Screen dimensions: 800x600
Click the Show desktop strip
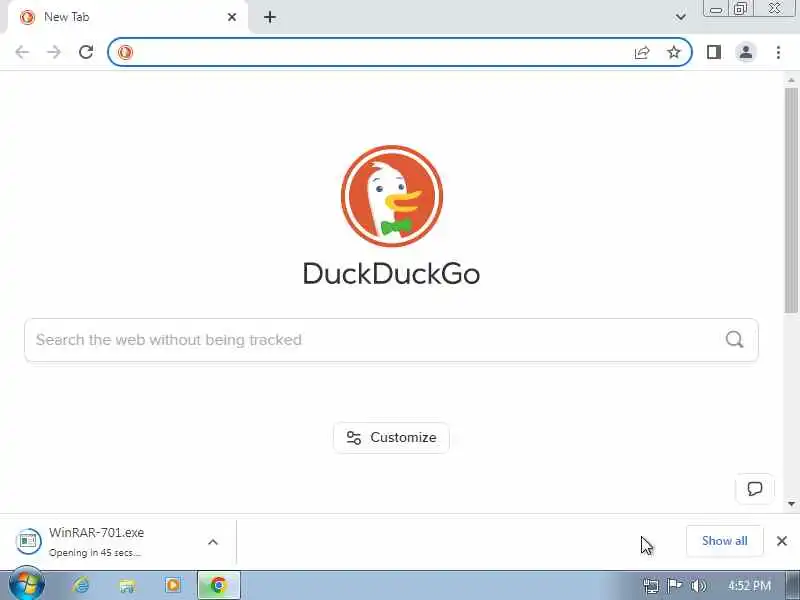tap(793, 585)
